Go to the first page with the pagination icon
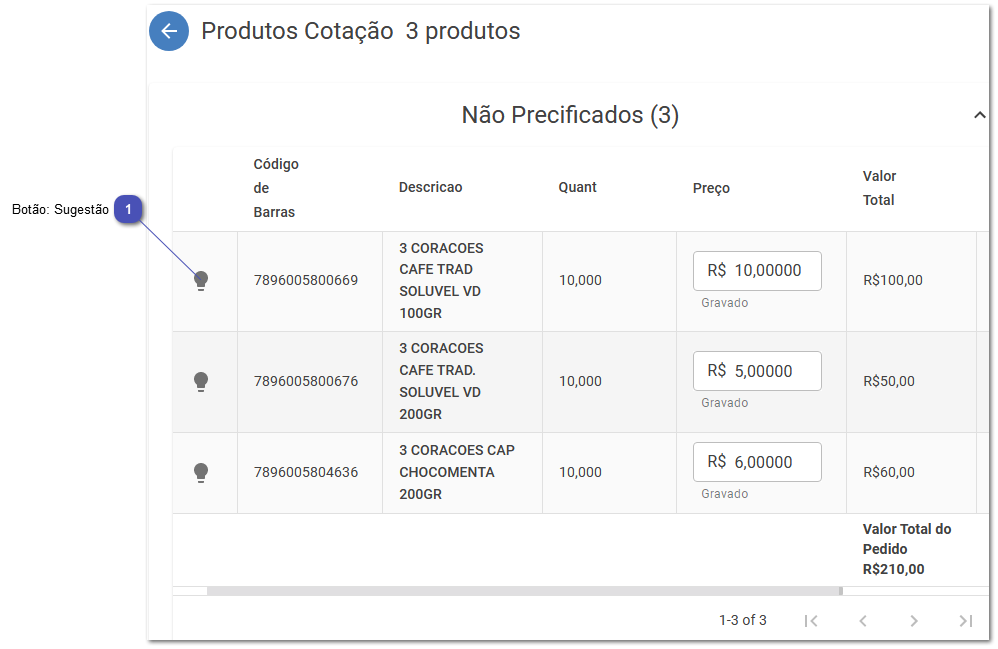 811,621
